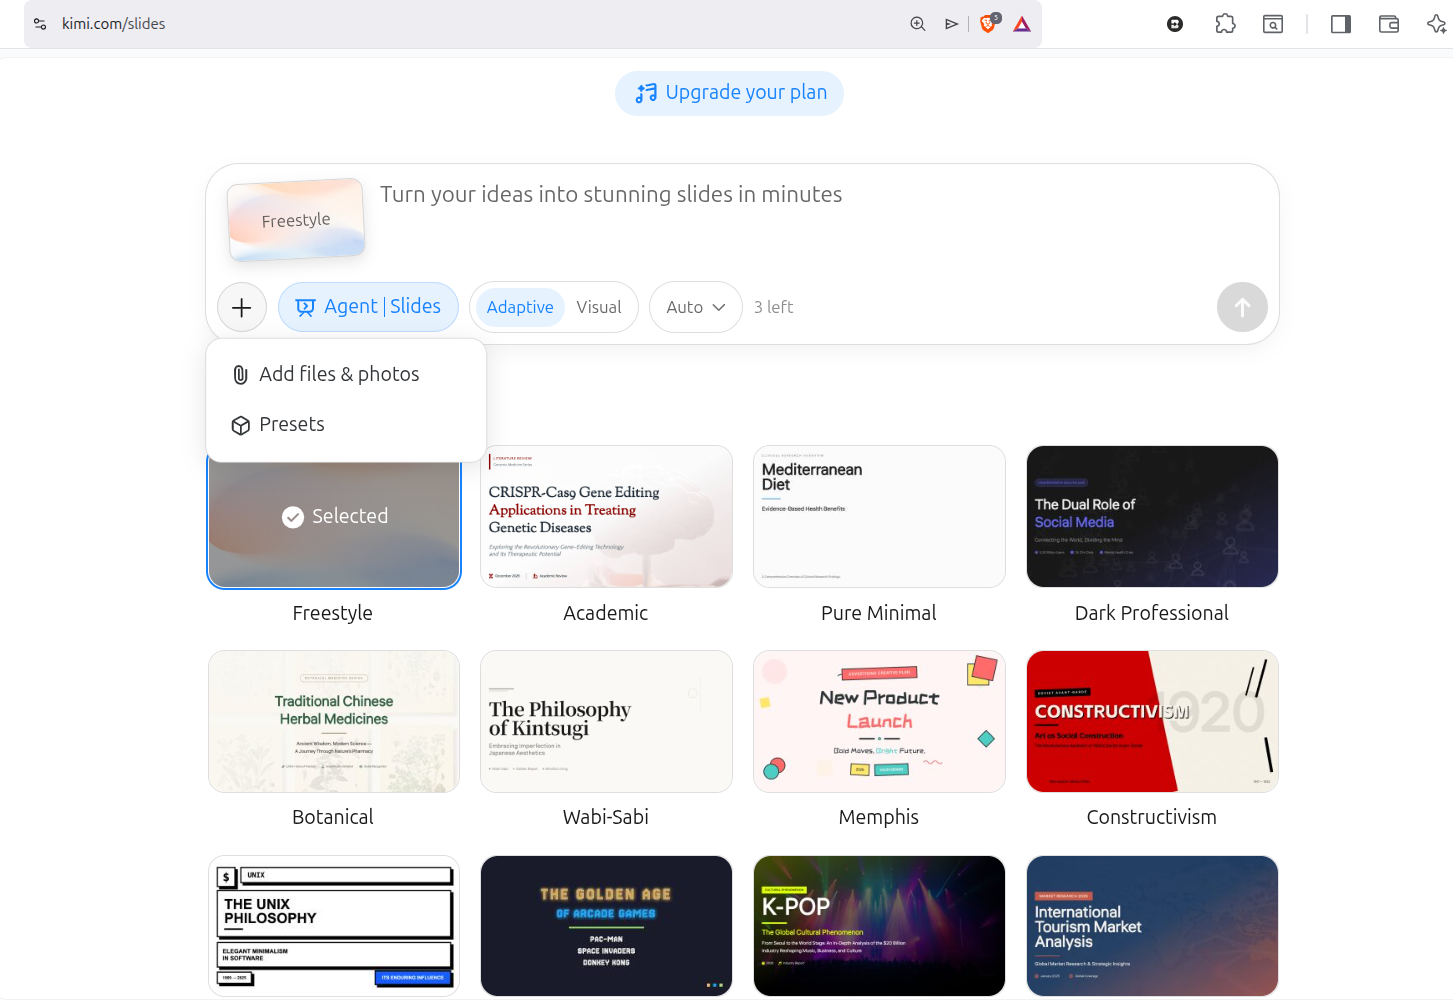Choose Add files & photos
1453x1000 pixels.
coord(339,374)
